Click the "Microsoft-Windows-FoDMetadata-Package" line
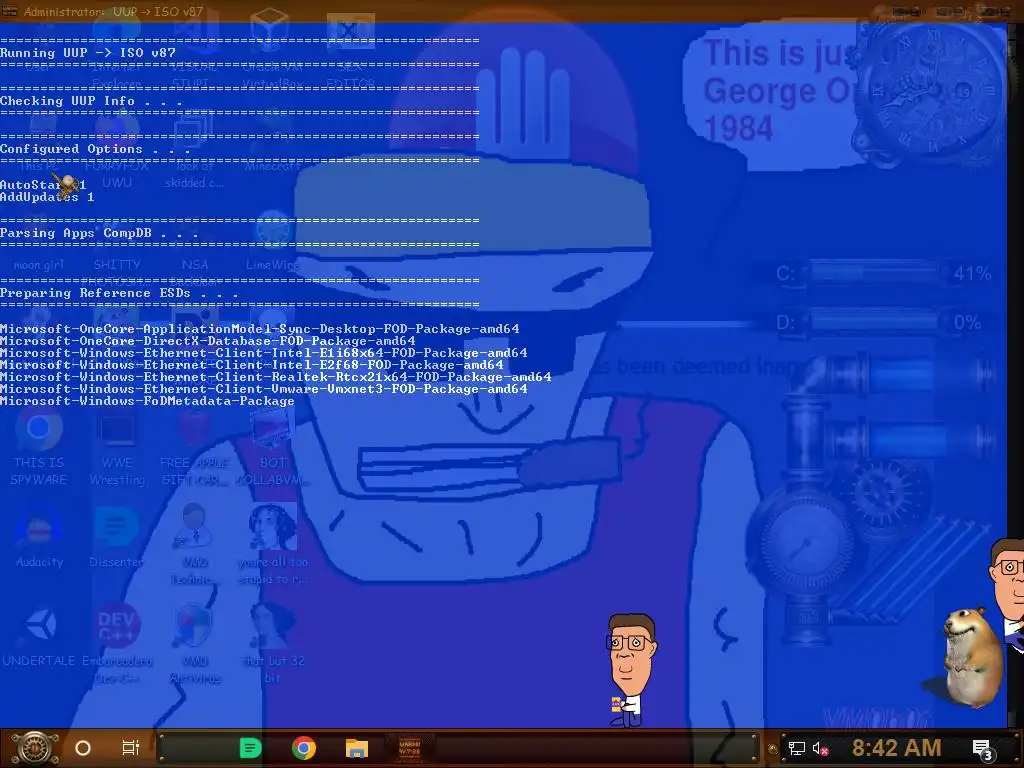 [148, 401]
